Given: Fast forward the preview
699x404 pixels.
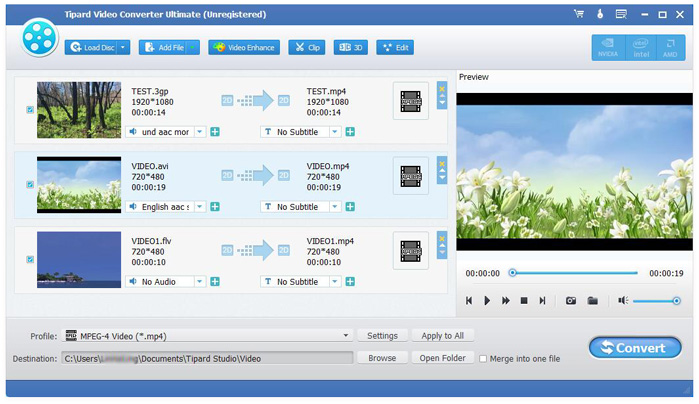Looking at the screenshot, I should [x=506, y=301].
